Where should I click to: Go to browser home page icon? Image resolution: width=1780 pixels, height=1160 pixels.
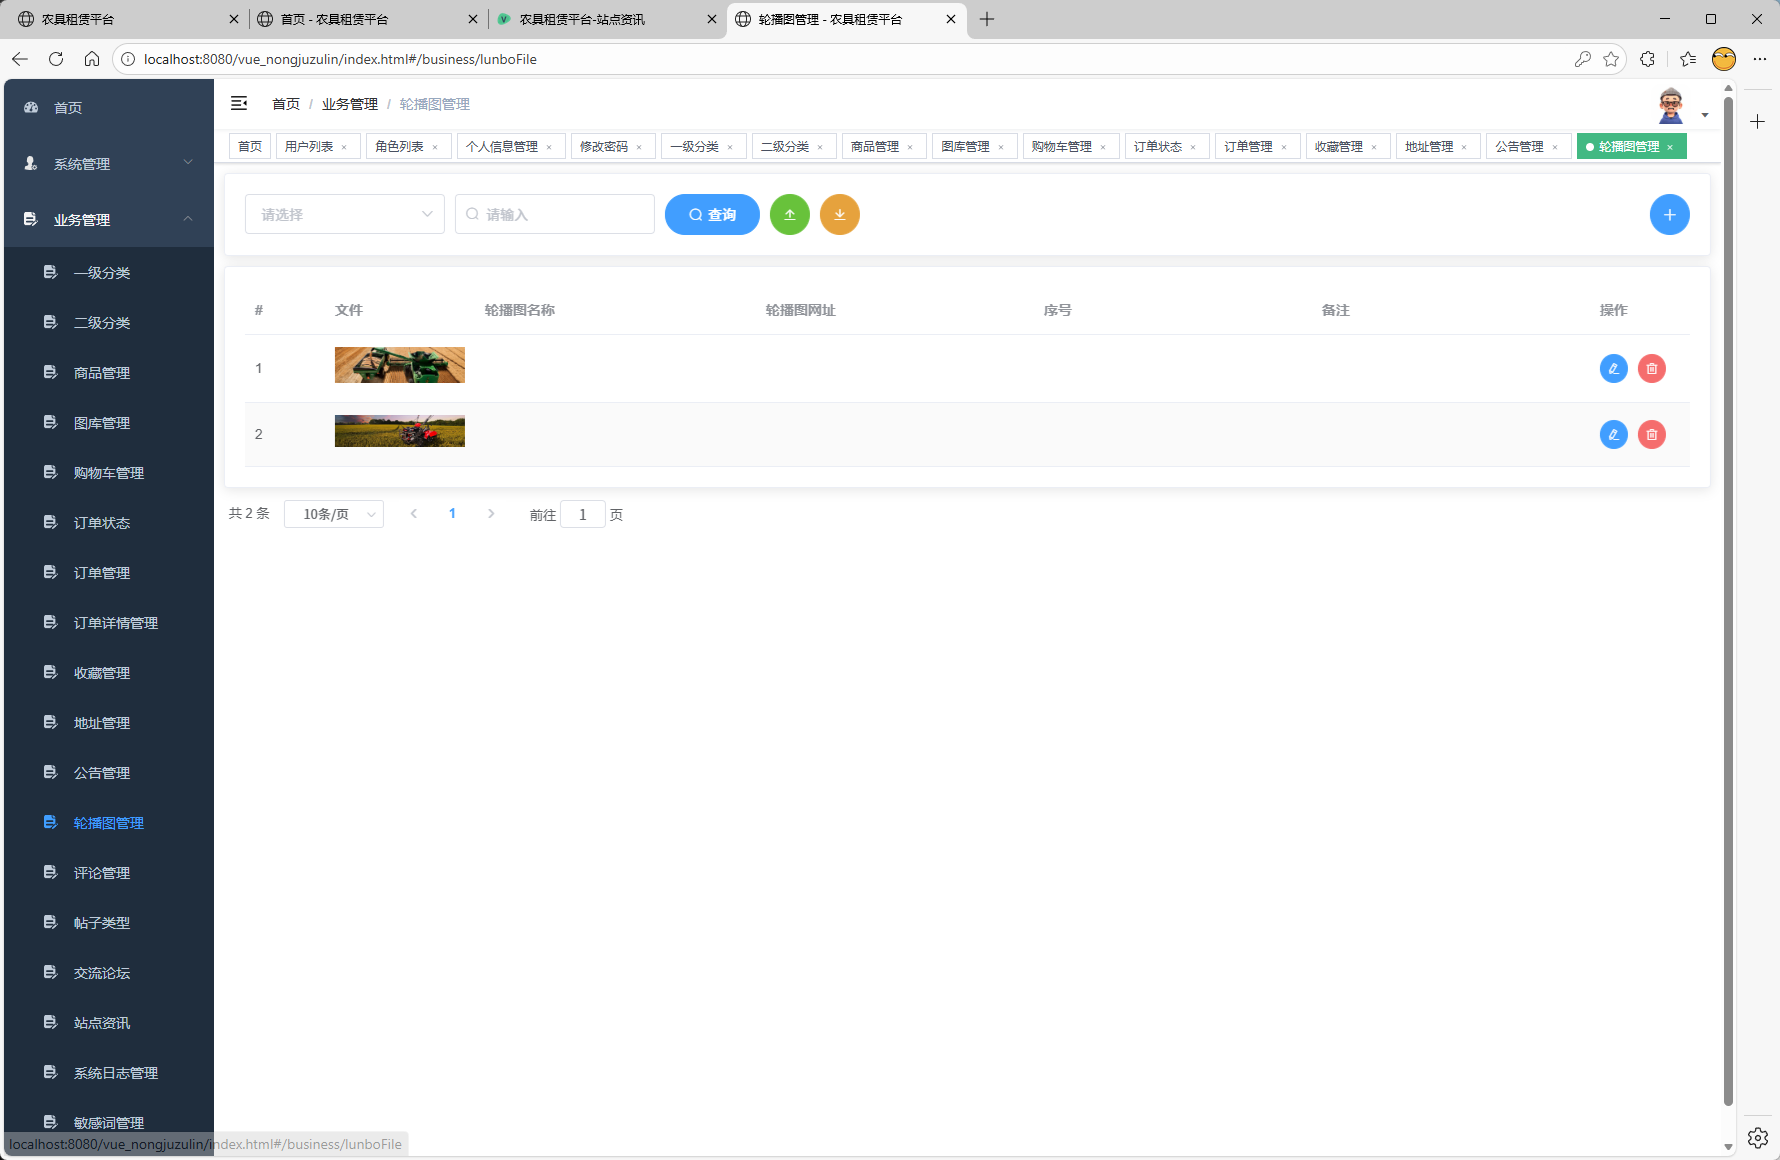pos(92,59)
